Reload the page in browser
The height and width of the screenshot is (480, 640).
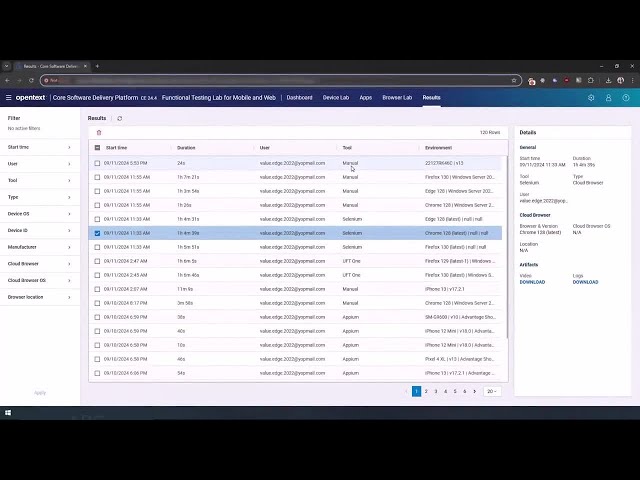31,80
